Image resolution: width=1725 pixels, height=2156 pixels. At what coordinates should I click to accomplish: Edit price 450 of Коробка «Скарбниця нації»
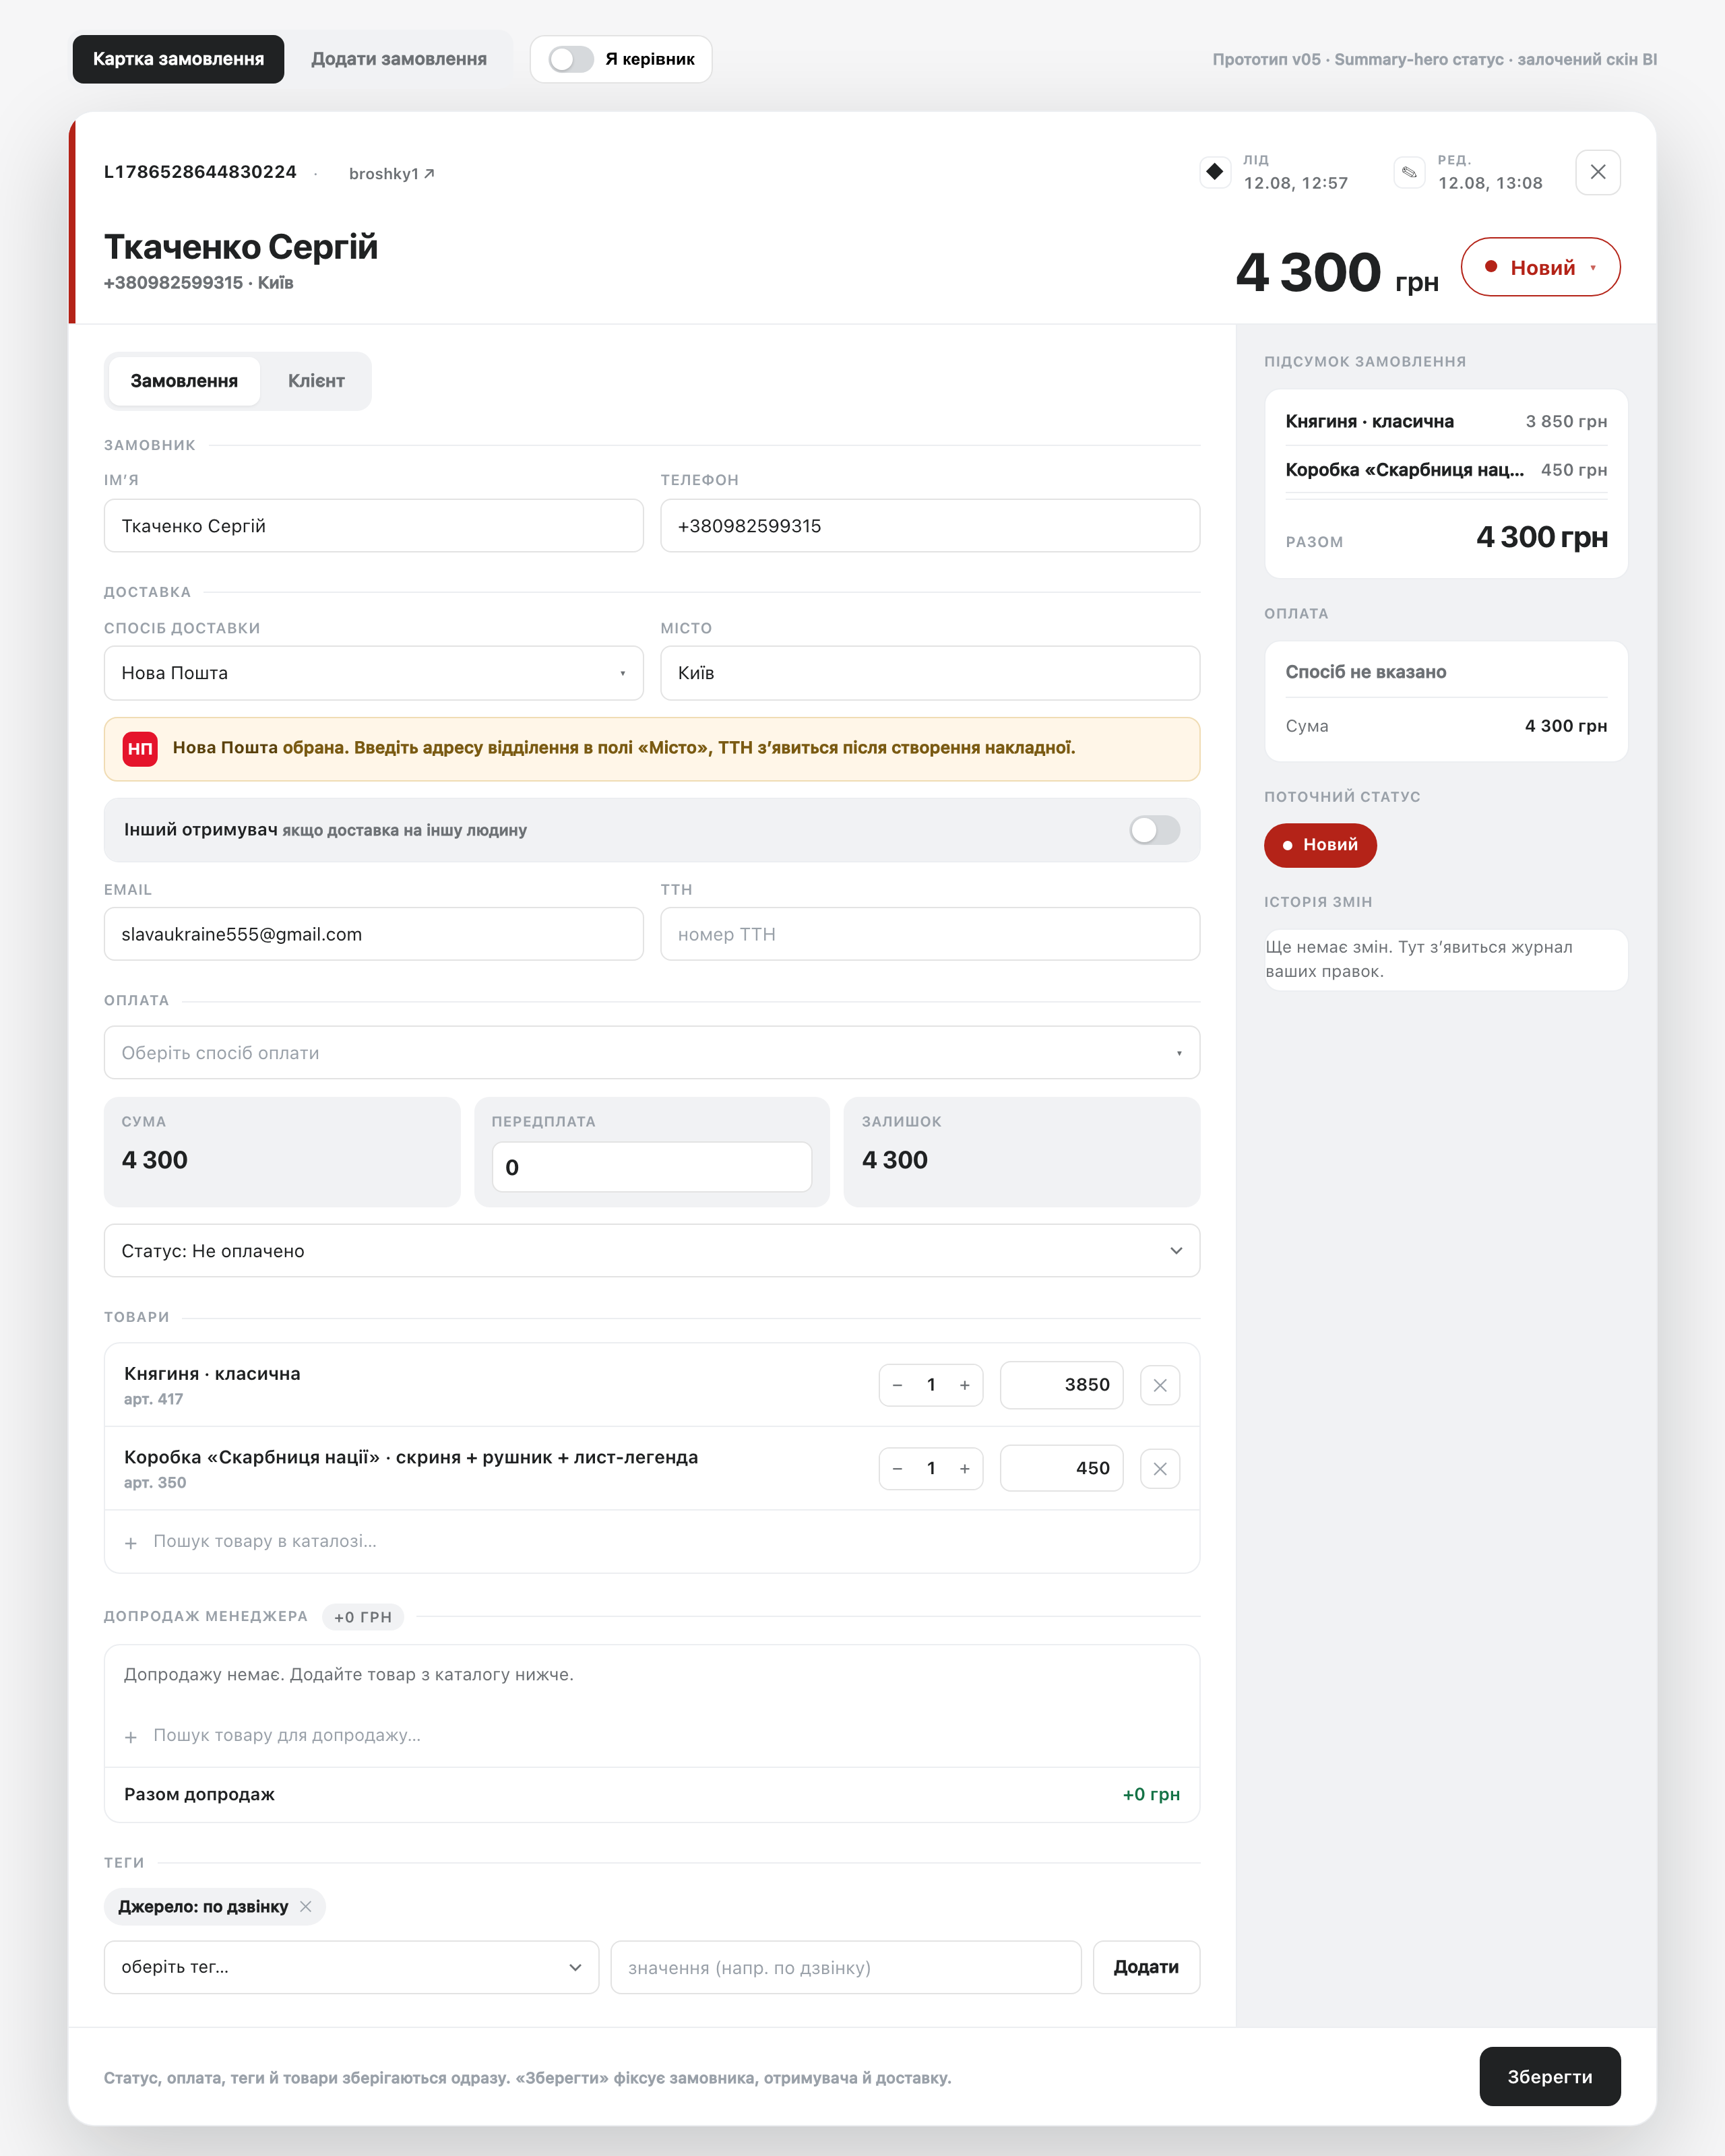1062,1469
